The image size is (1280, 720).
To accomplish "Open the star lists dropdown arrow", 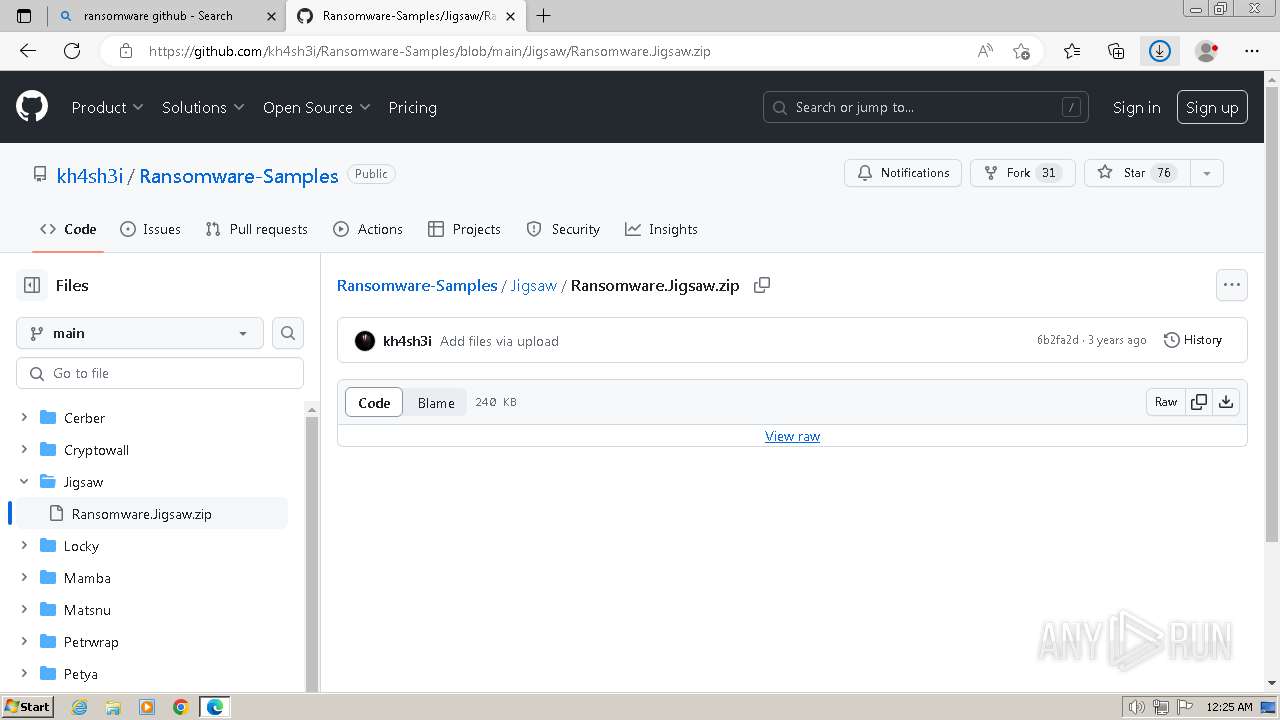I will click(x=1207, y=173).
